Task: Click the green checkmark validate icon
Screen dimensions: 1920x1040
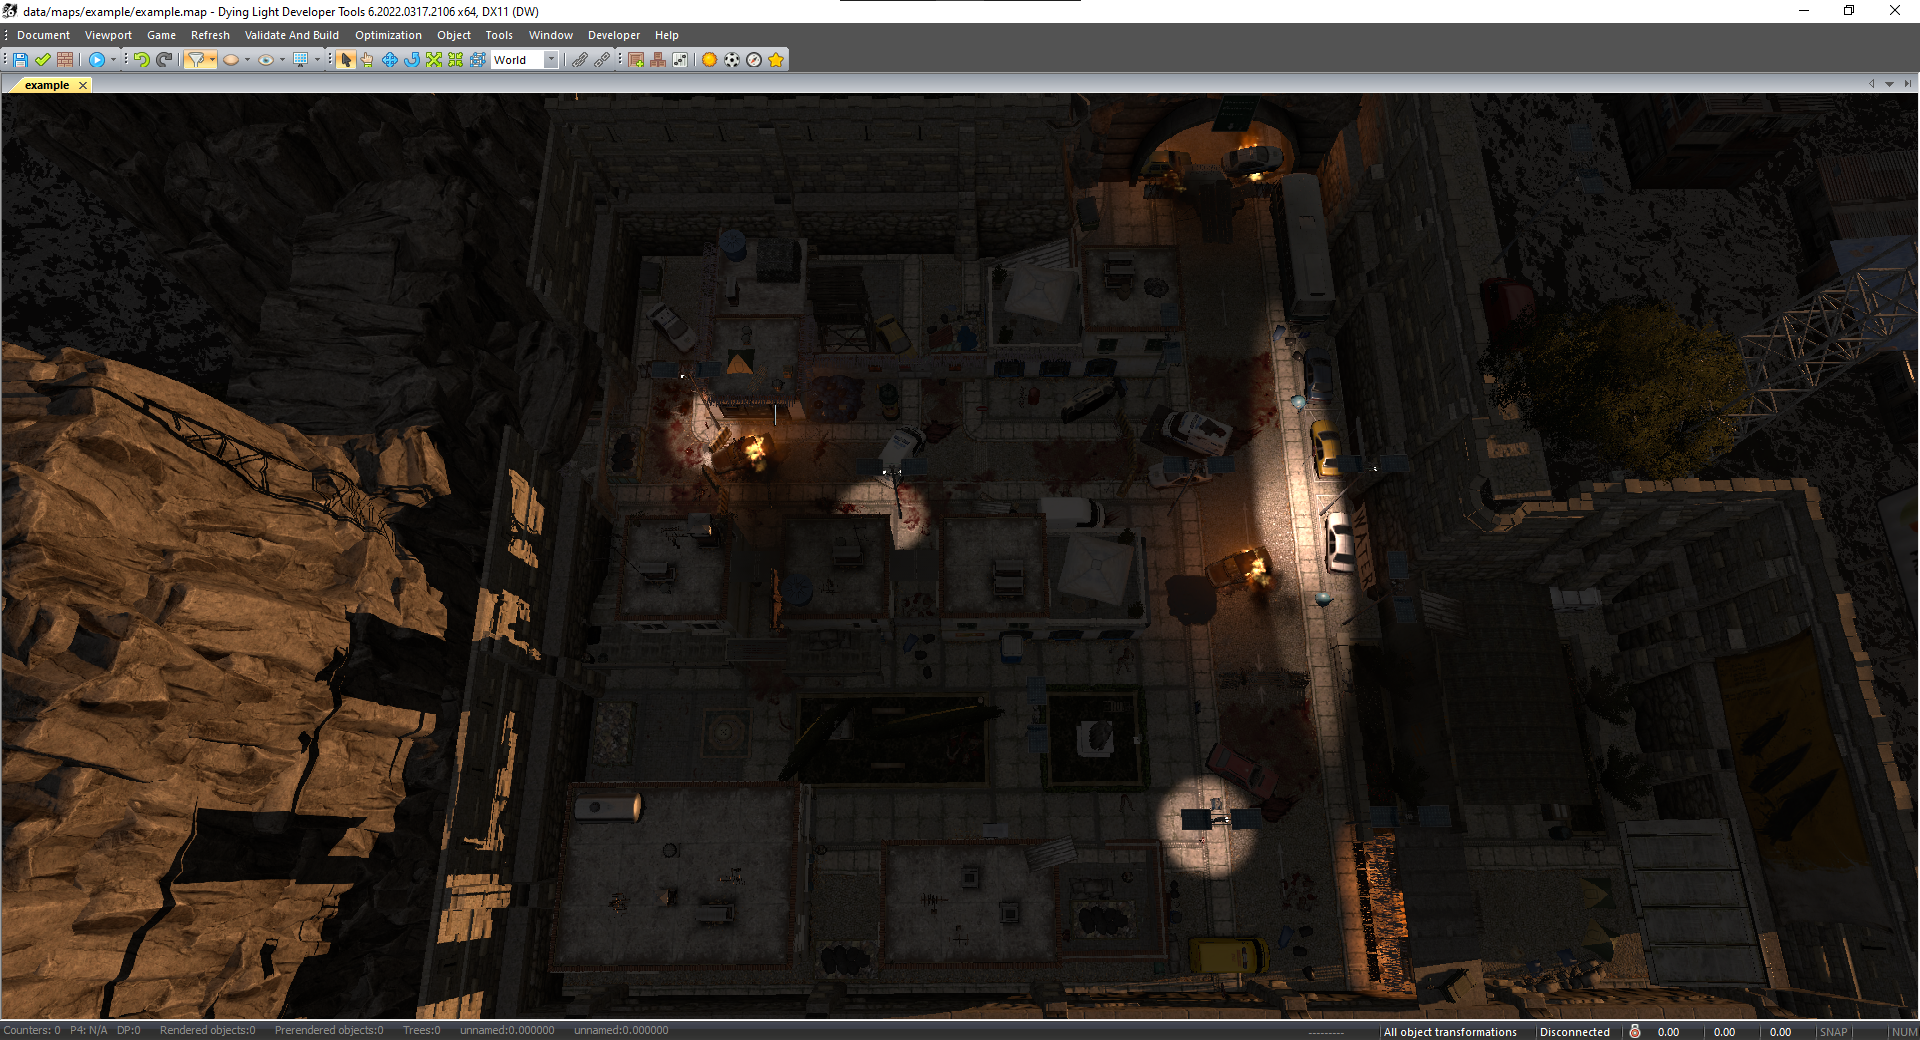Action: click(43, 60)
